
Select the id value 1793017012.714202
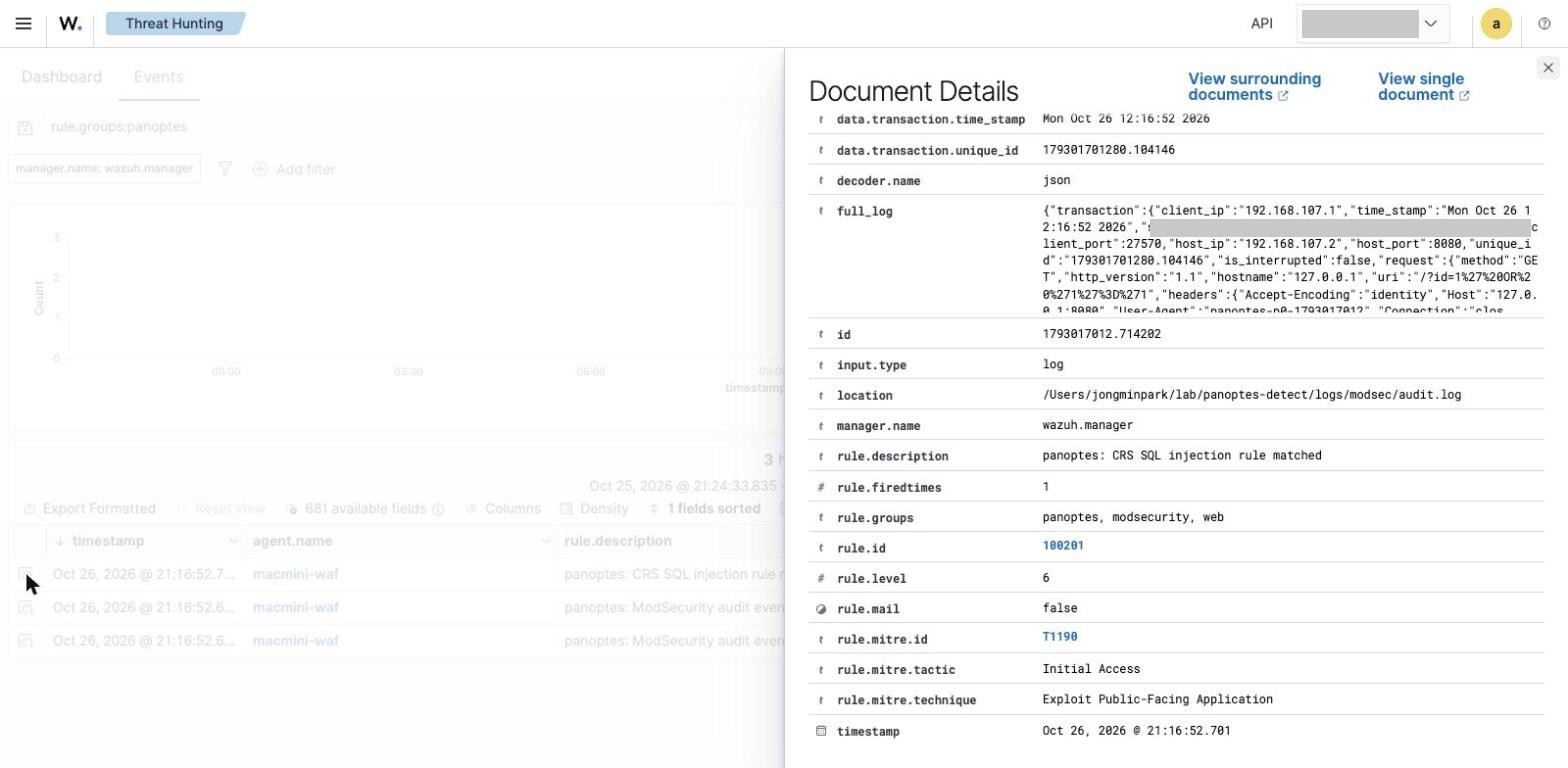coord(1102,335)
